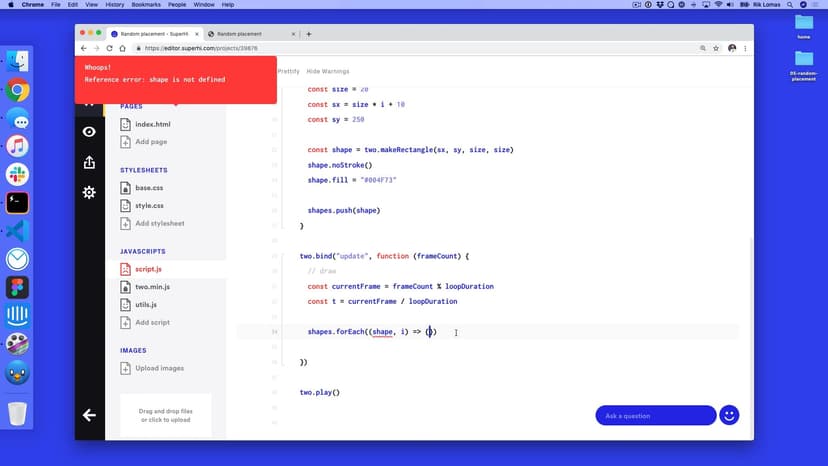Click the smiley face help button
Screen dimensions: 828x466
click(x=729, y=415)
